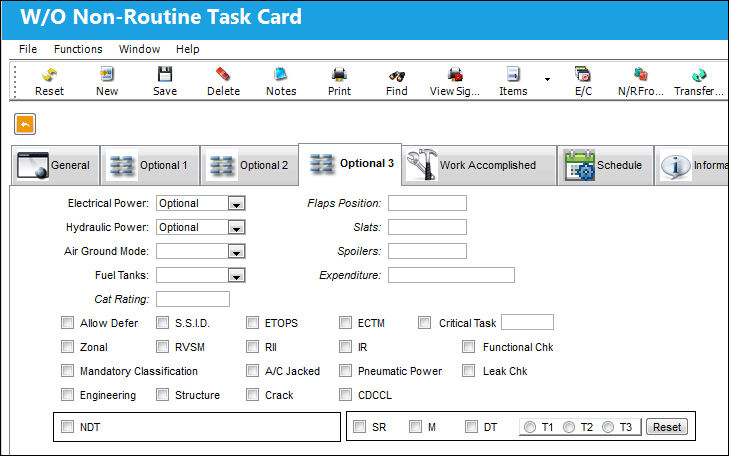Check the Engineering checkbox
This screenshot has height=456, width=729.
pyautogui.click(x=67, y=395)
